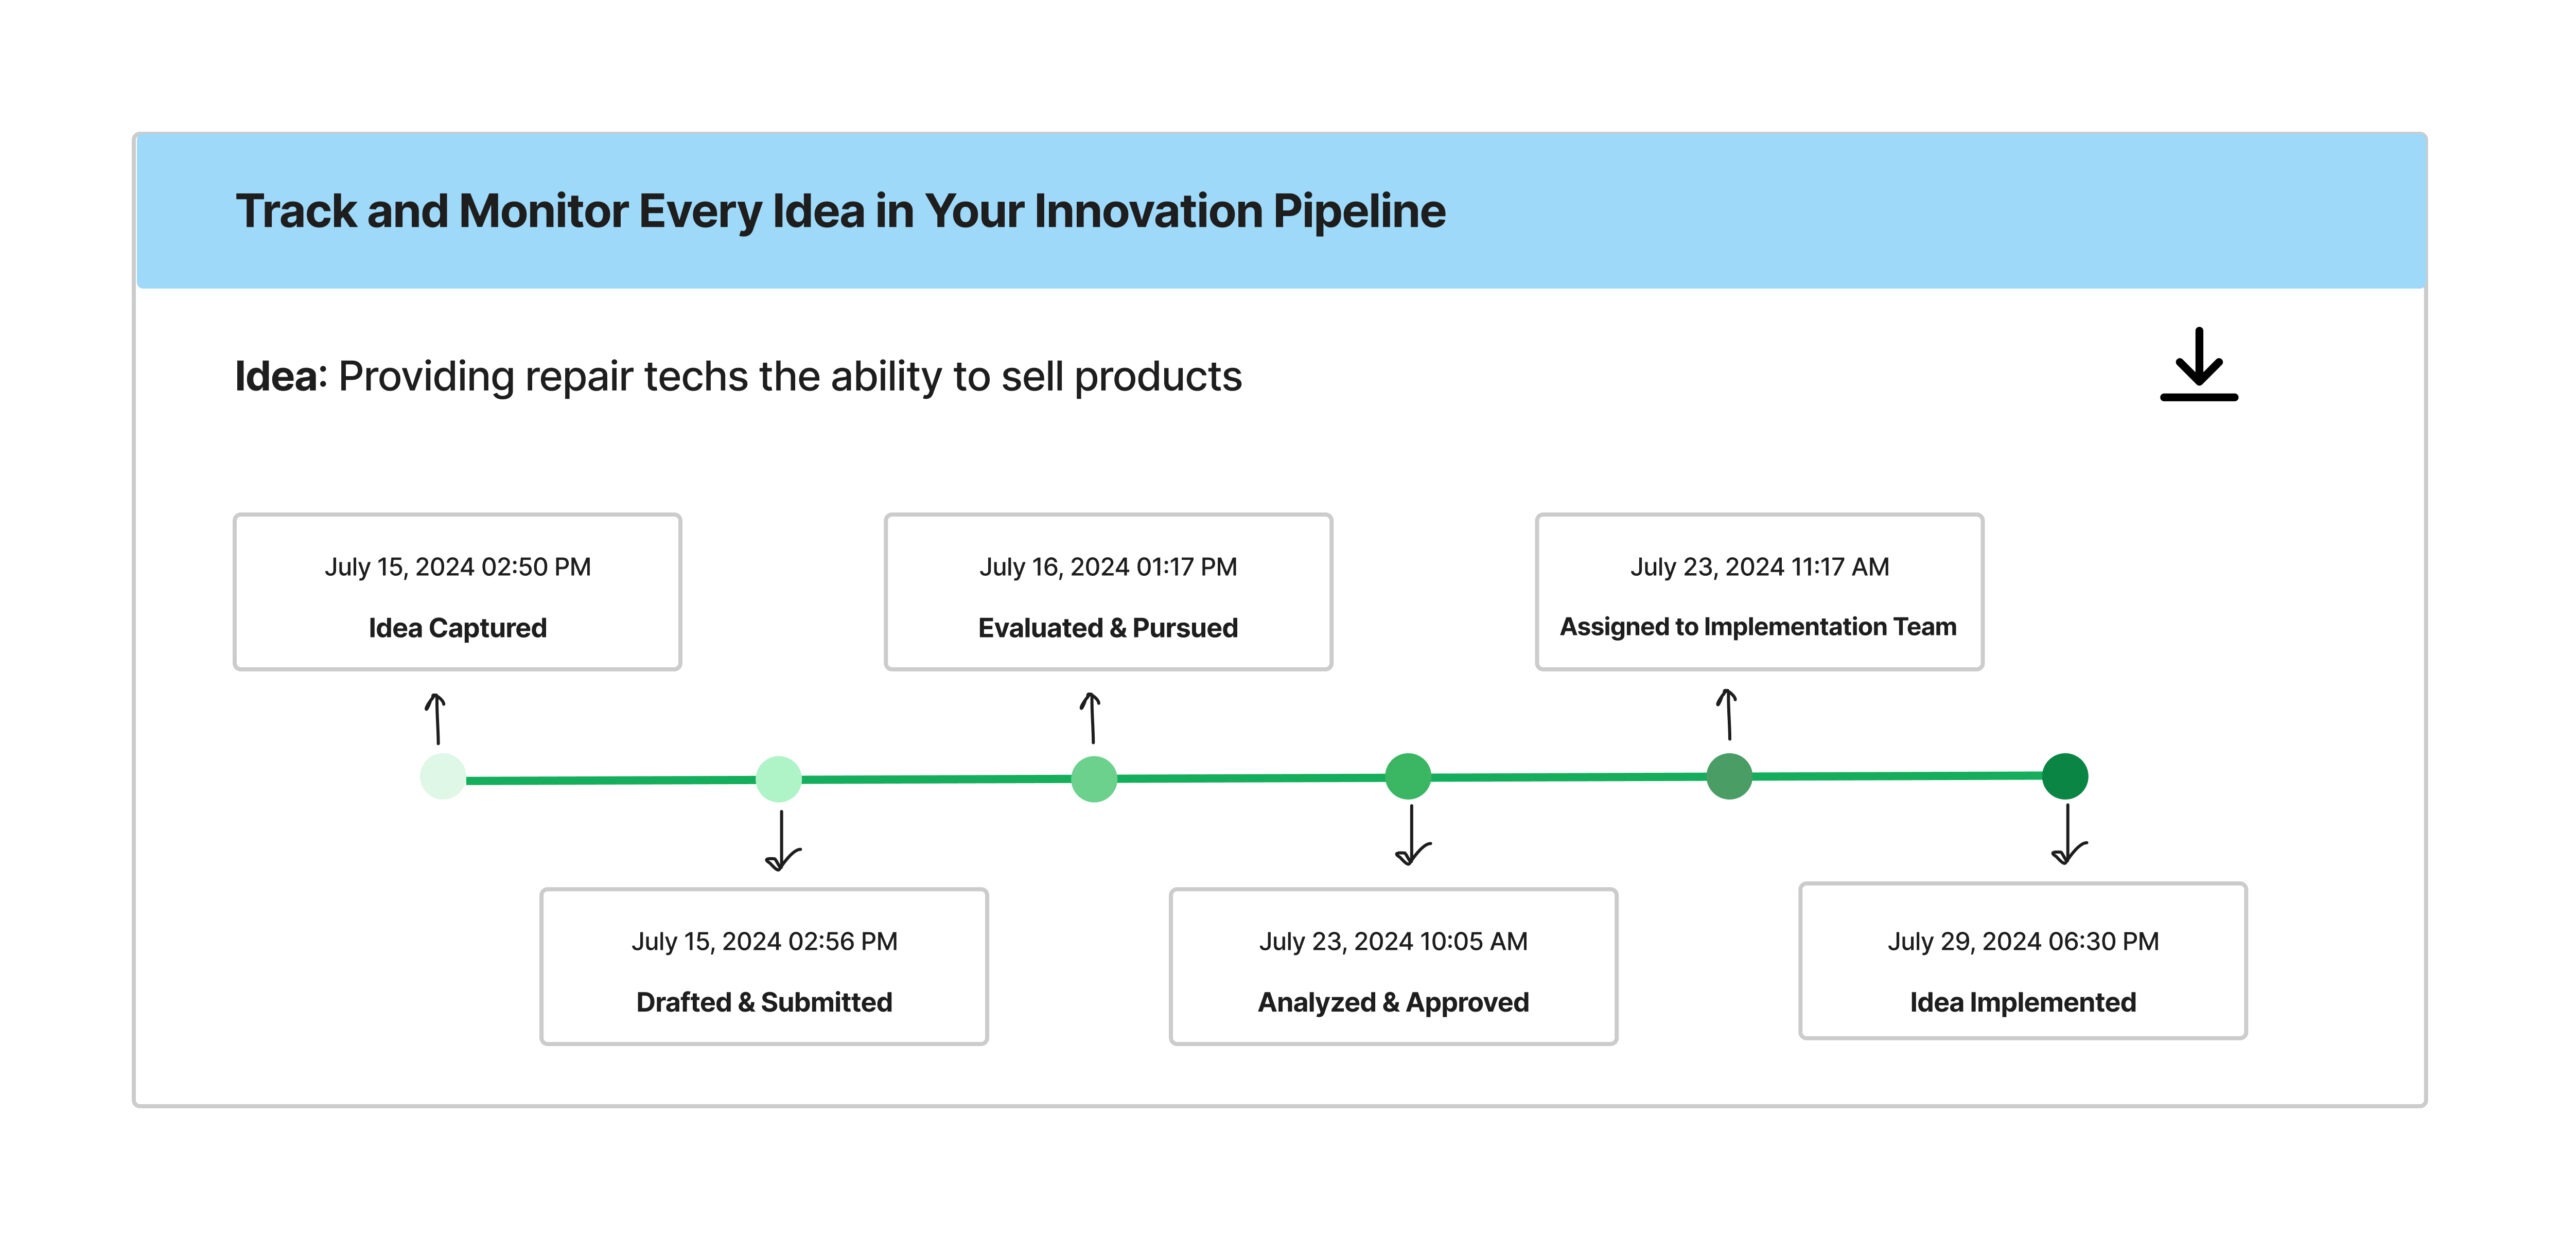Click the up arrow below Idea Captured
Image resolution: width=2560 pixels, height=1240 pixels.
pos(436,719)
